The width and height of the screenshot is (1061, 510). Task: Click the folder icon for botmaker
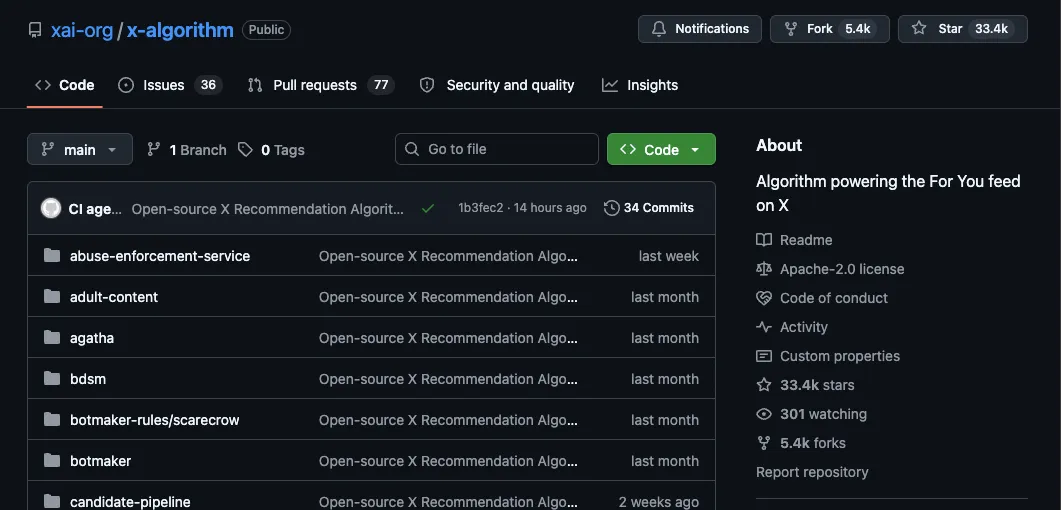click(52, 461)
